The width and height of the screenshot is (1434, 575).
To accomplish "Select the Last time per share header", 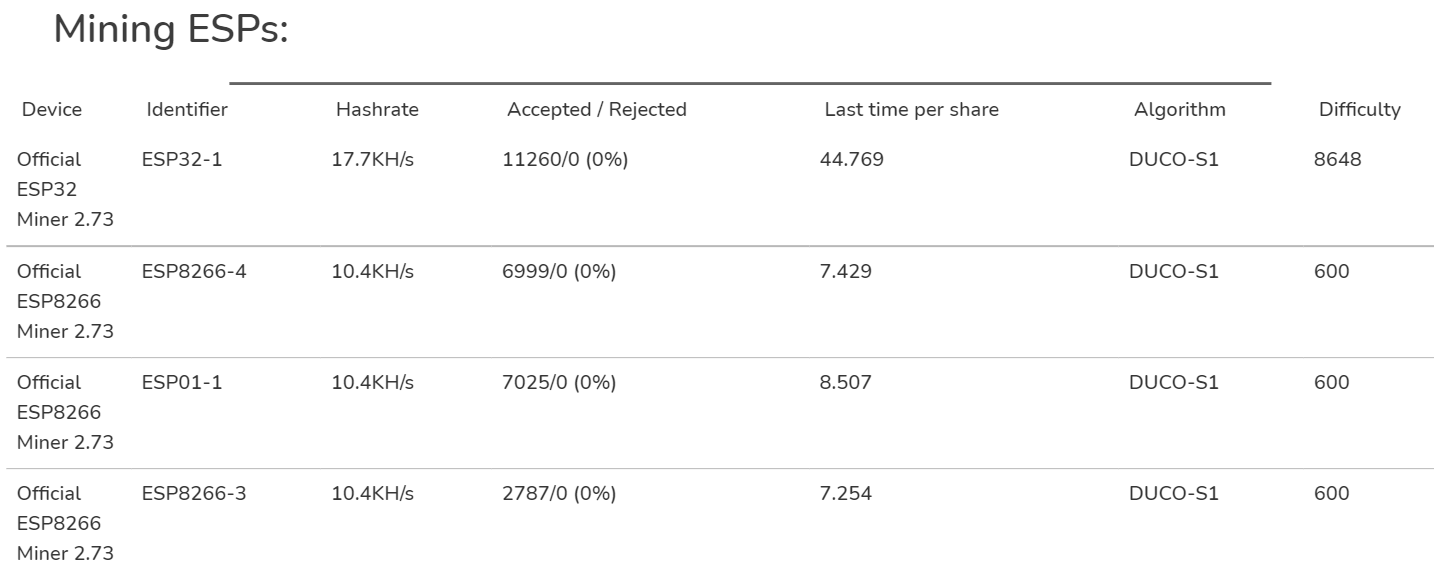I will click(911, 110).
